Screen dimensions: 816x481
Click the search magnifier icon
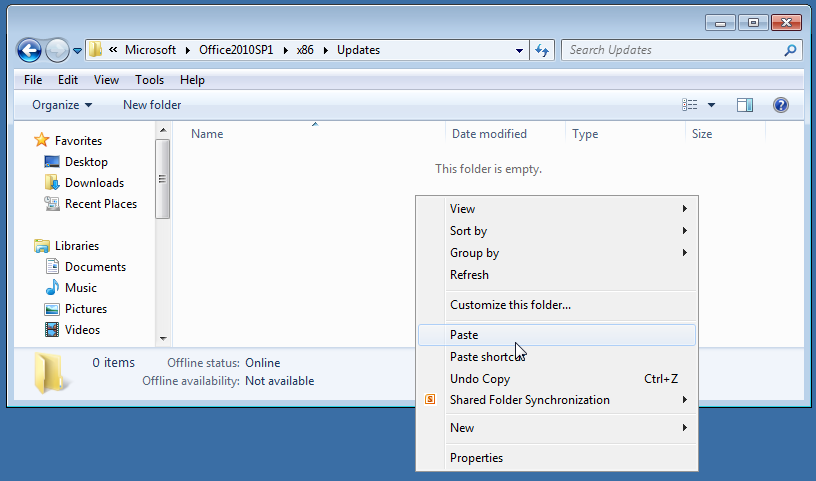[790, 50]
